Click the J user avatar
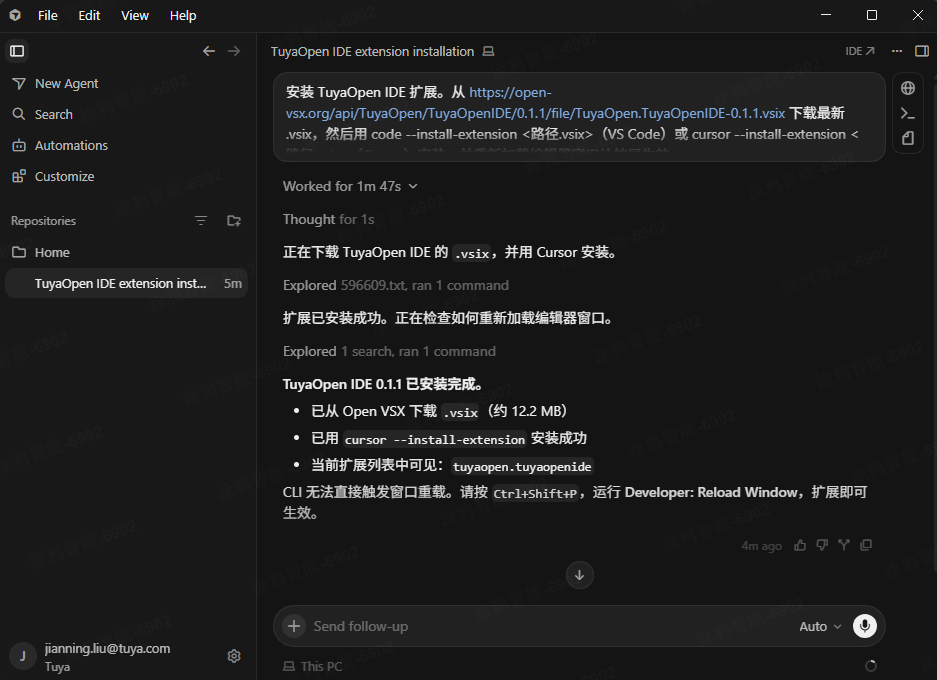 23,656
